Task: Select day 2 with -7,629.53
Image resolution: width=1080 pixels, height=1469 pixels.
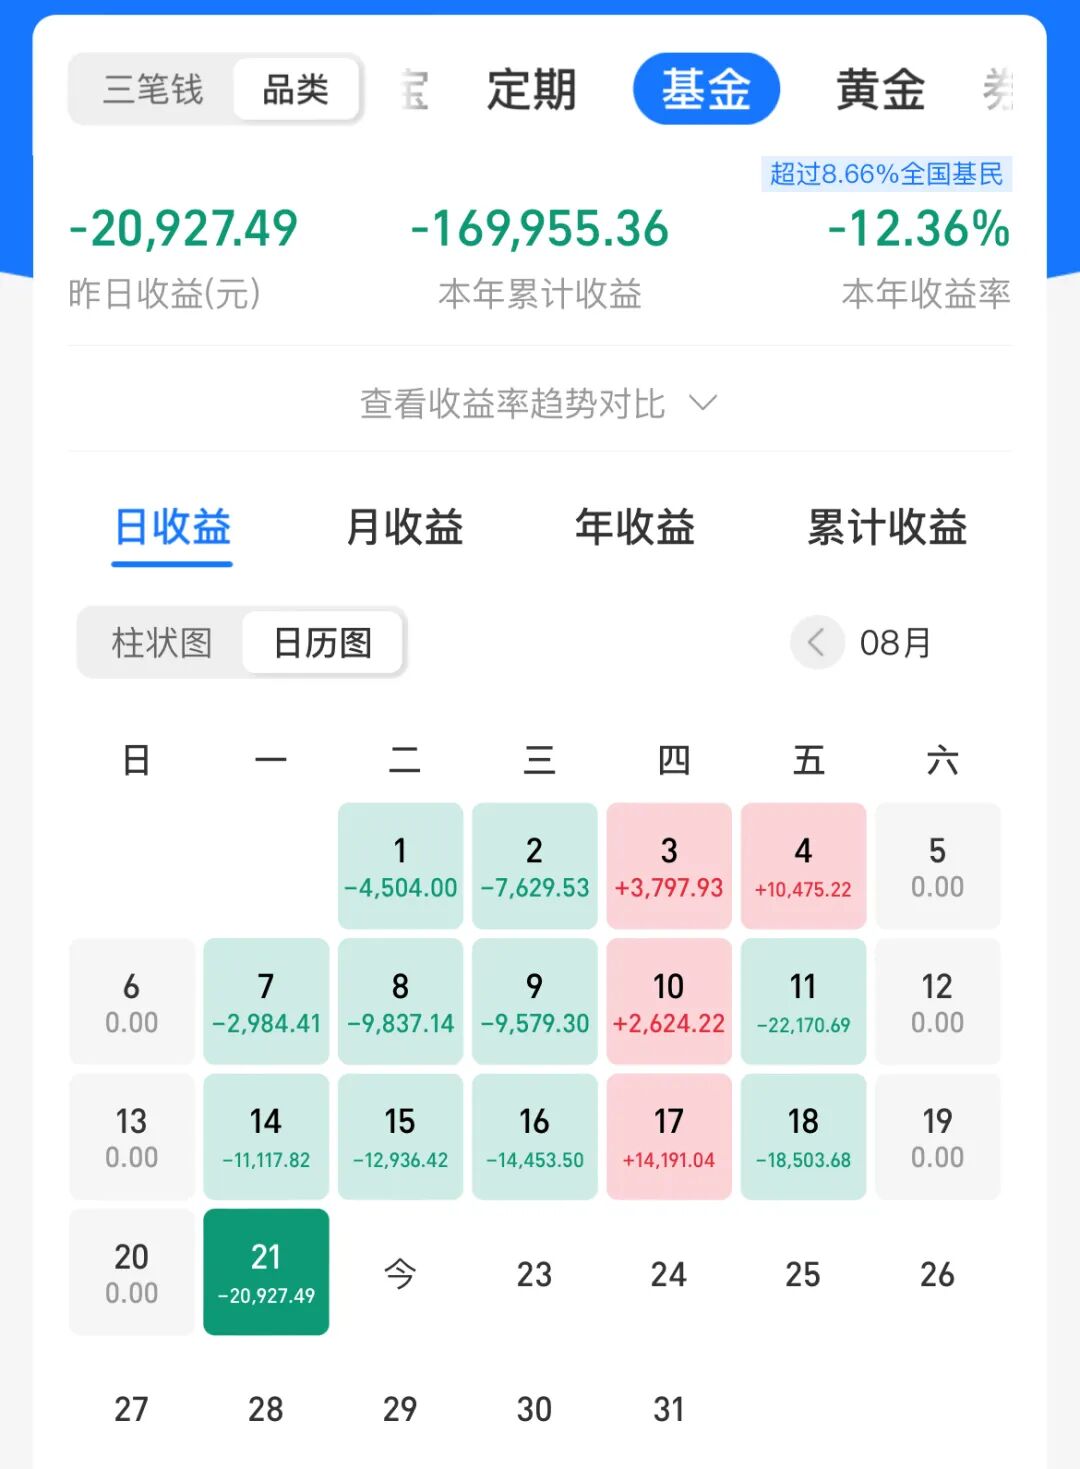Action: (535, 866)
